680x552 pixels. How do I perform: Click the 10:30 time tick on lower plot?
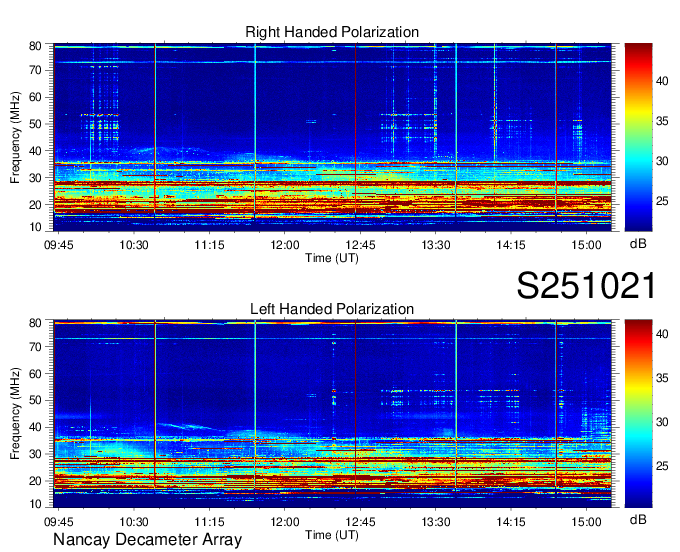(134, 521)
